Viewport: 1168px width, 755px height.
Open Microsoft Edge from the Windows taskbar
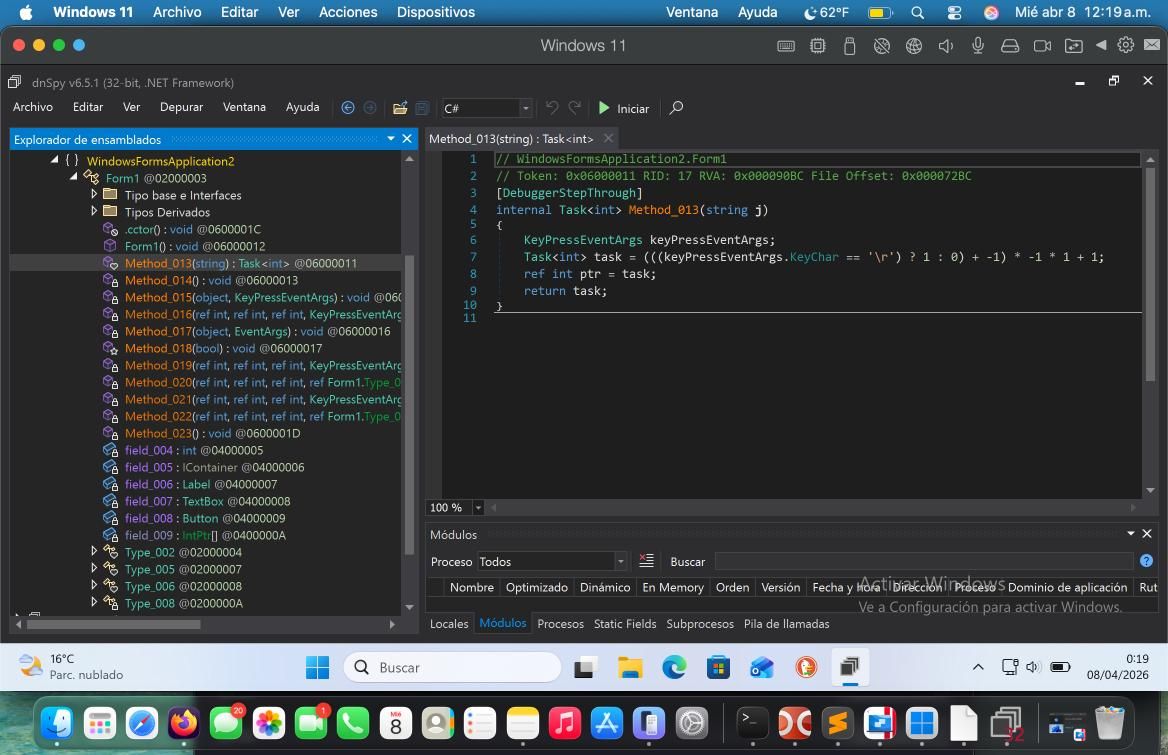[674, 667]
